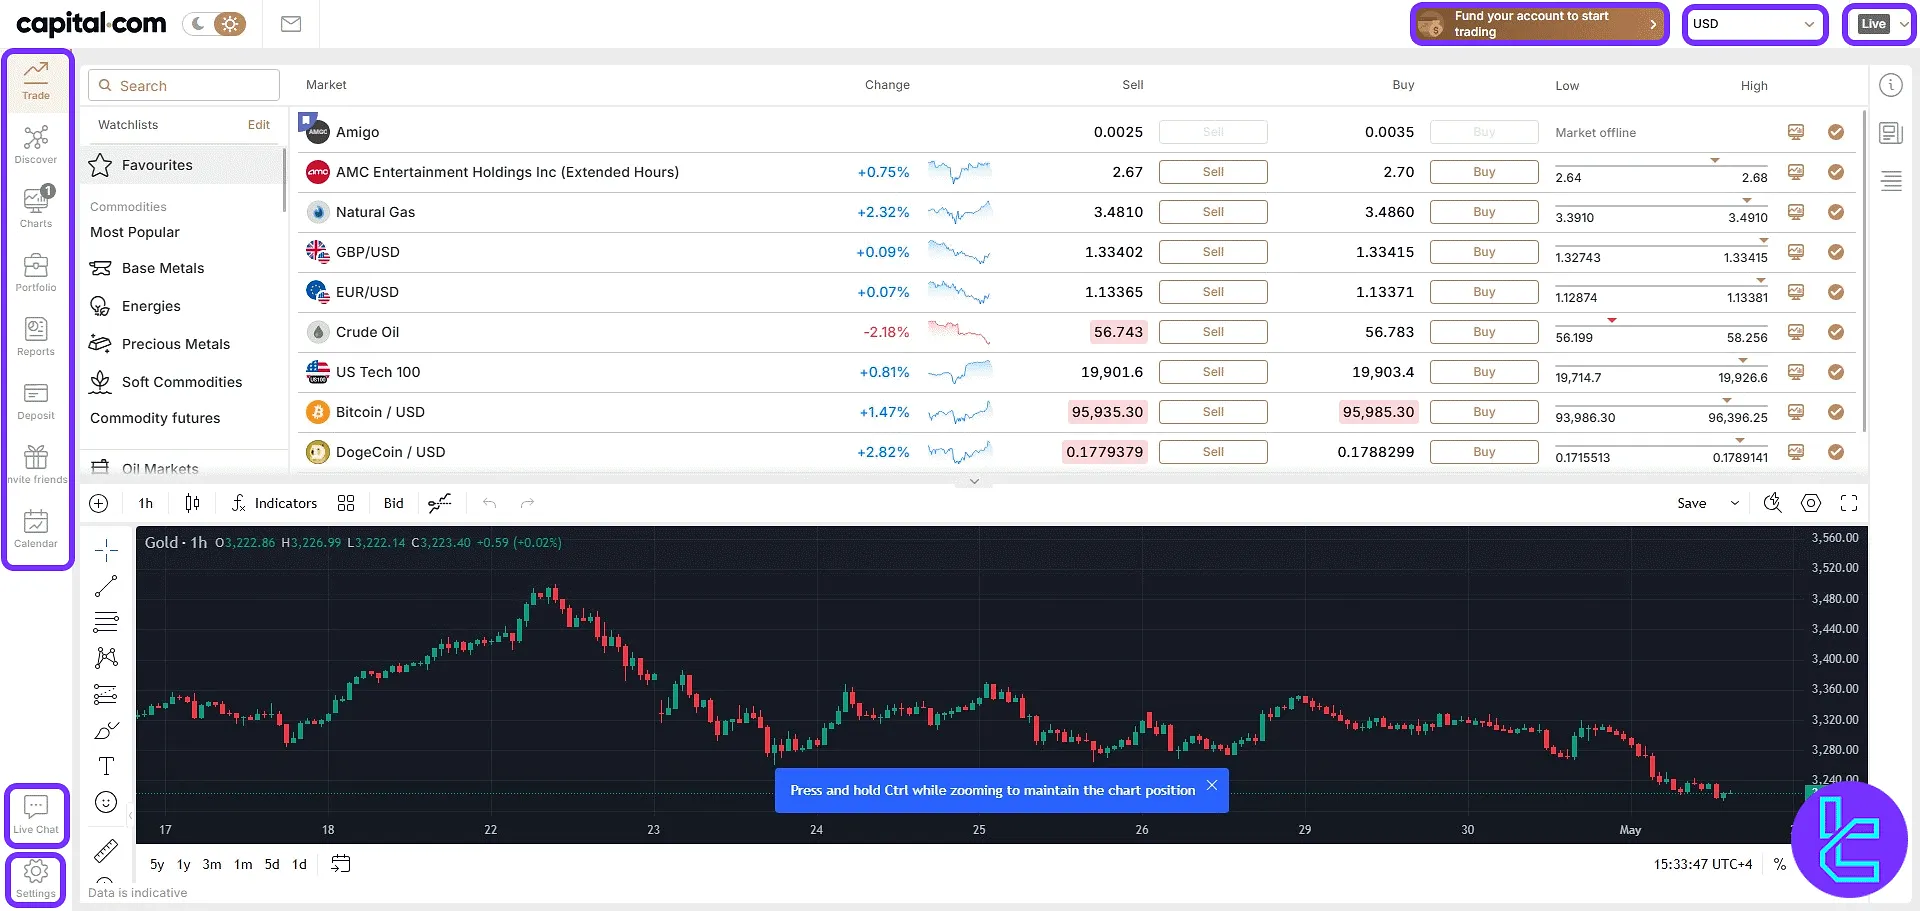Screen dimensions: 1920x911
Task: Open the mail inbox envelope icon
Action: click(x=291, y=24)
